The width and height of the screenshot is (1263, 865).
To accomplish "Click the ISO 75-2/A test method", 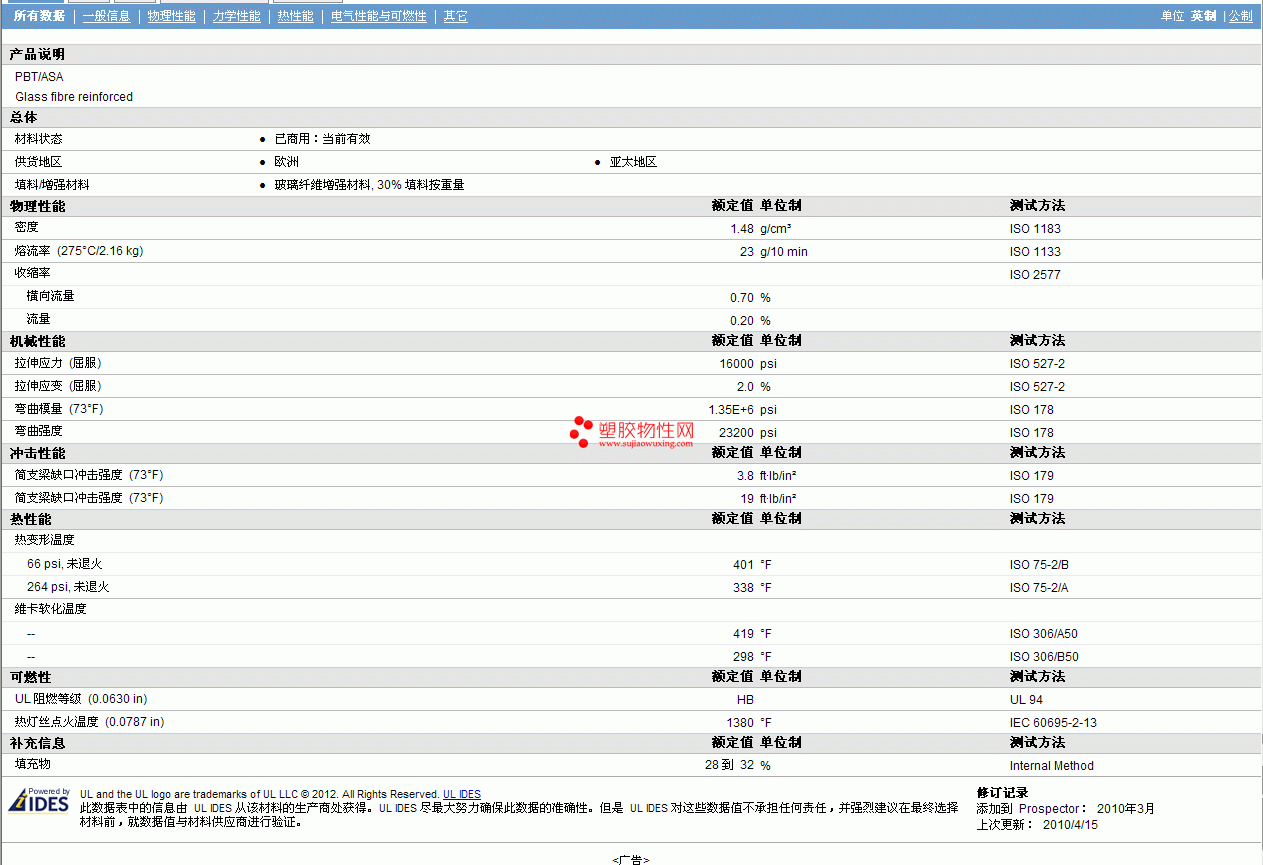I will coord(1039,587).
